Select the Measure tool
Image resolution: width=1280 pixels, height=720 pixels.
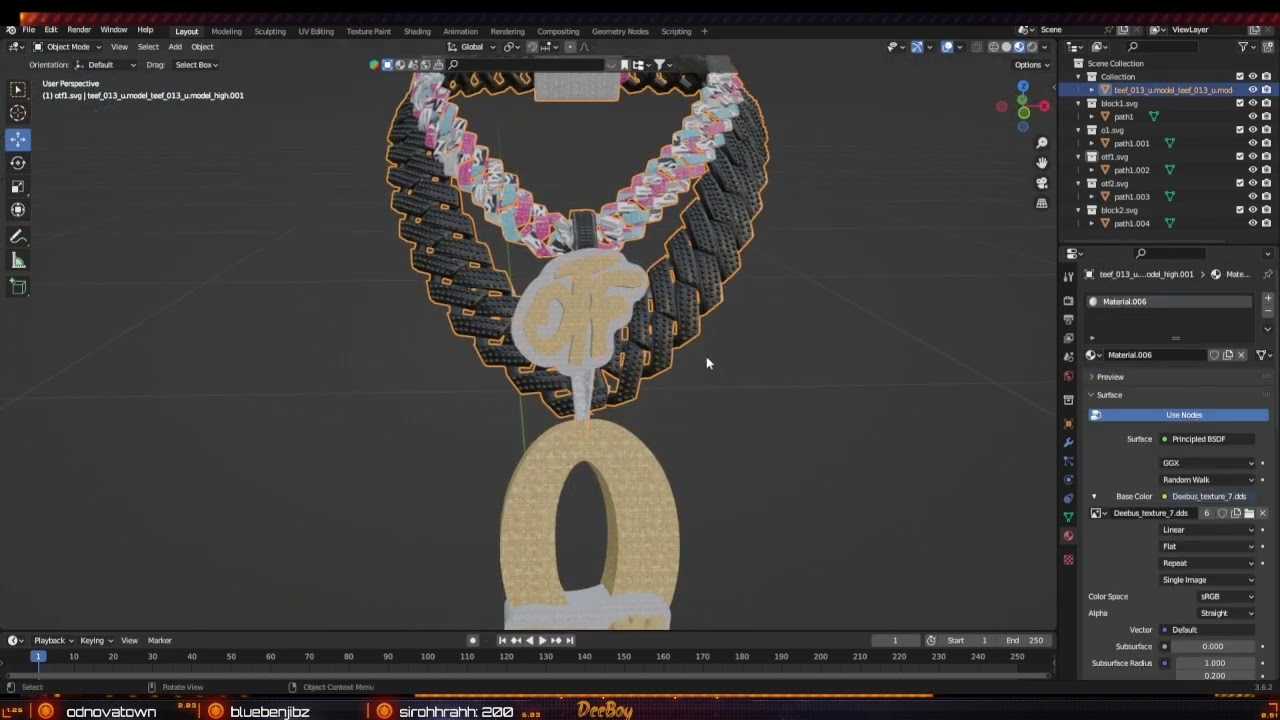(18, 261)
